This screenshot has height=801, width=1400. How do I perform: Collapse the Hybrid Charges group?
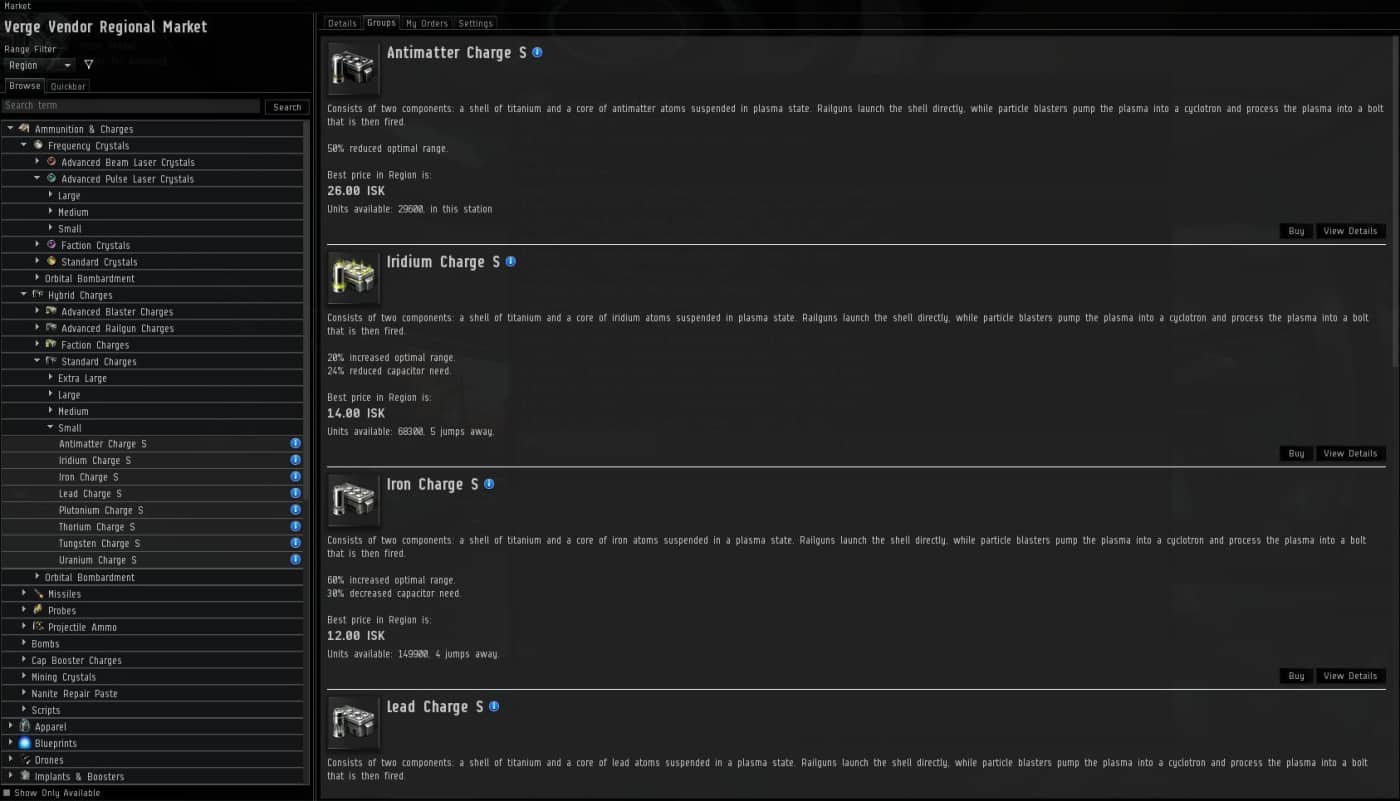pos(24,295)
